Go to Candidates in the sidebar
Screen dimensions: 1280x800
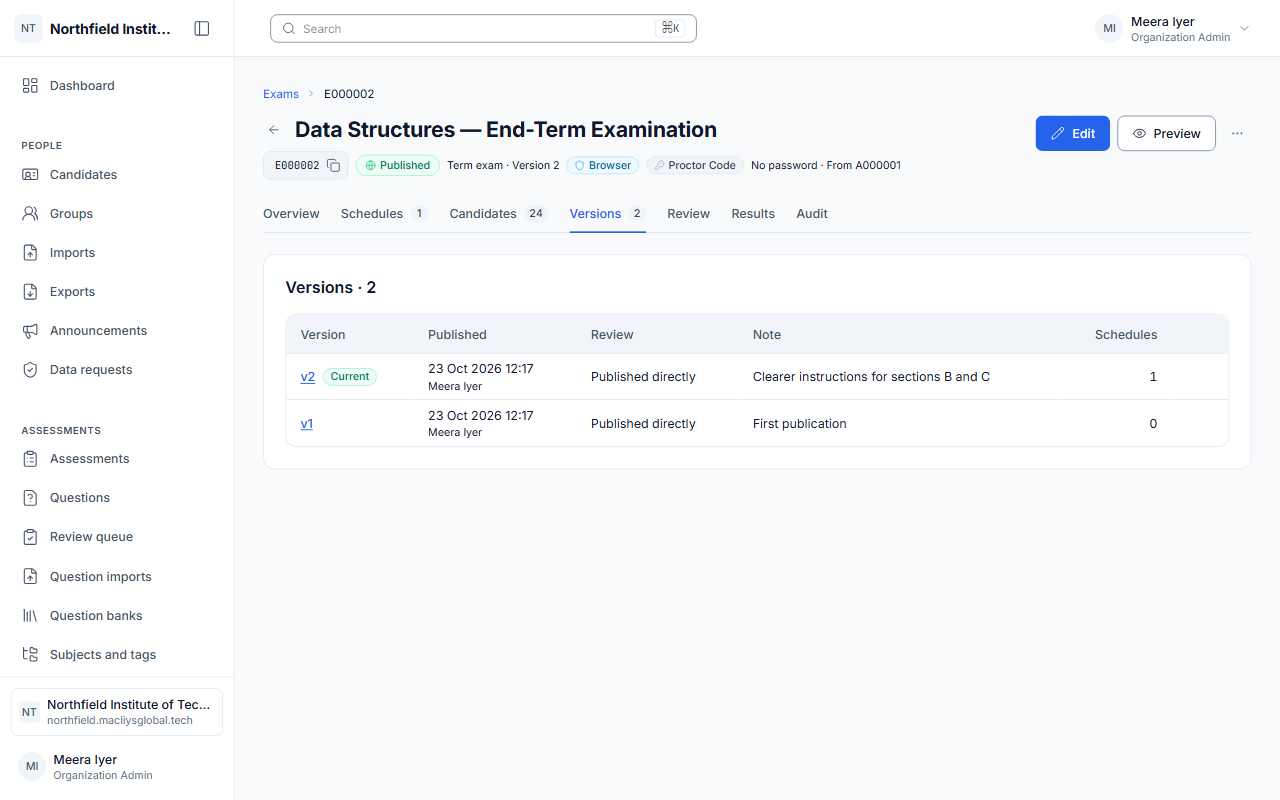pos(117,174)
